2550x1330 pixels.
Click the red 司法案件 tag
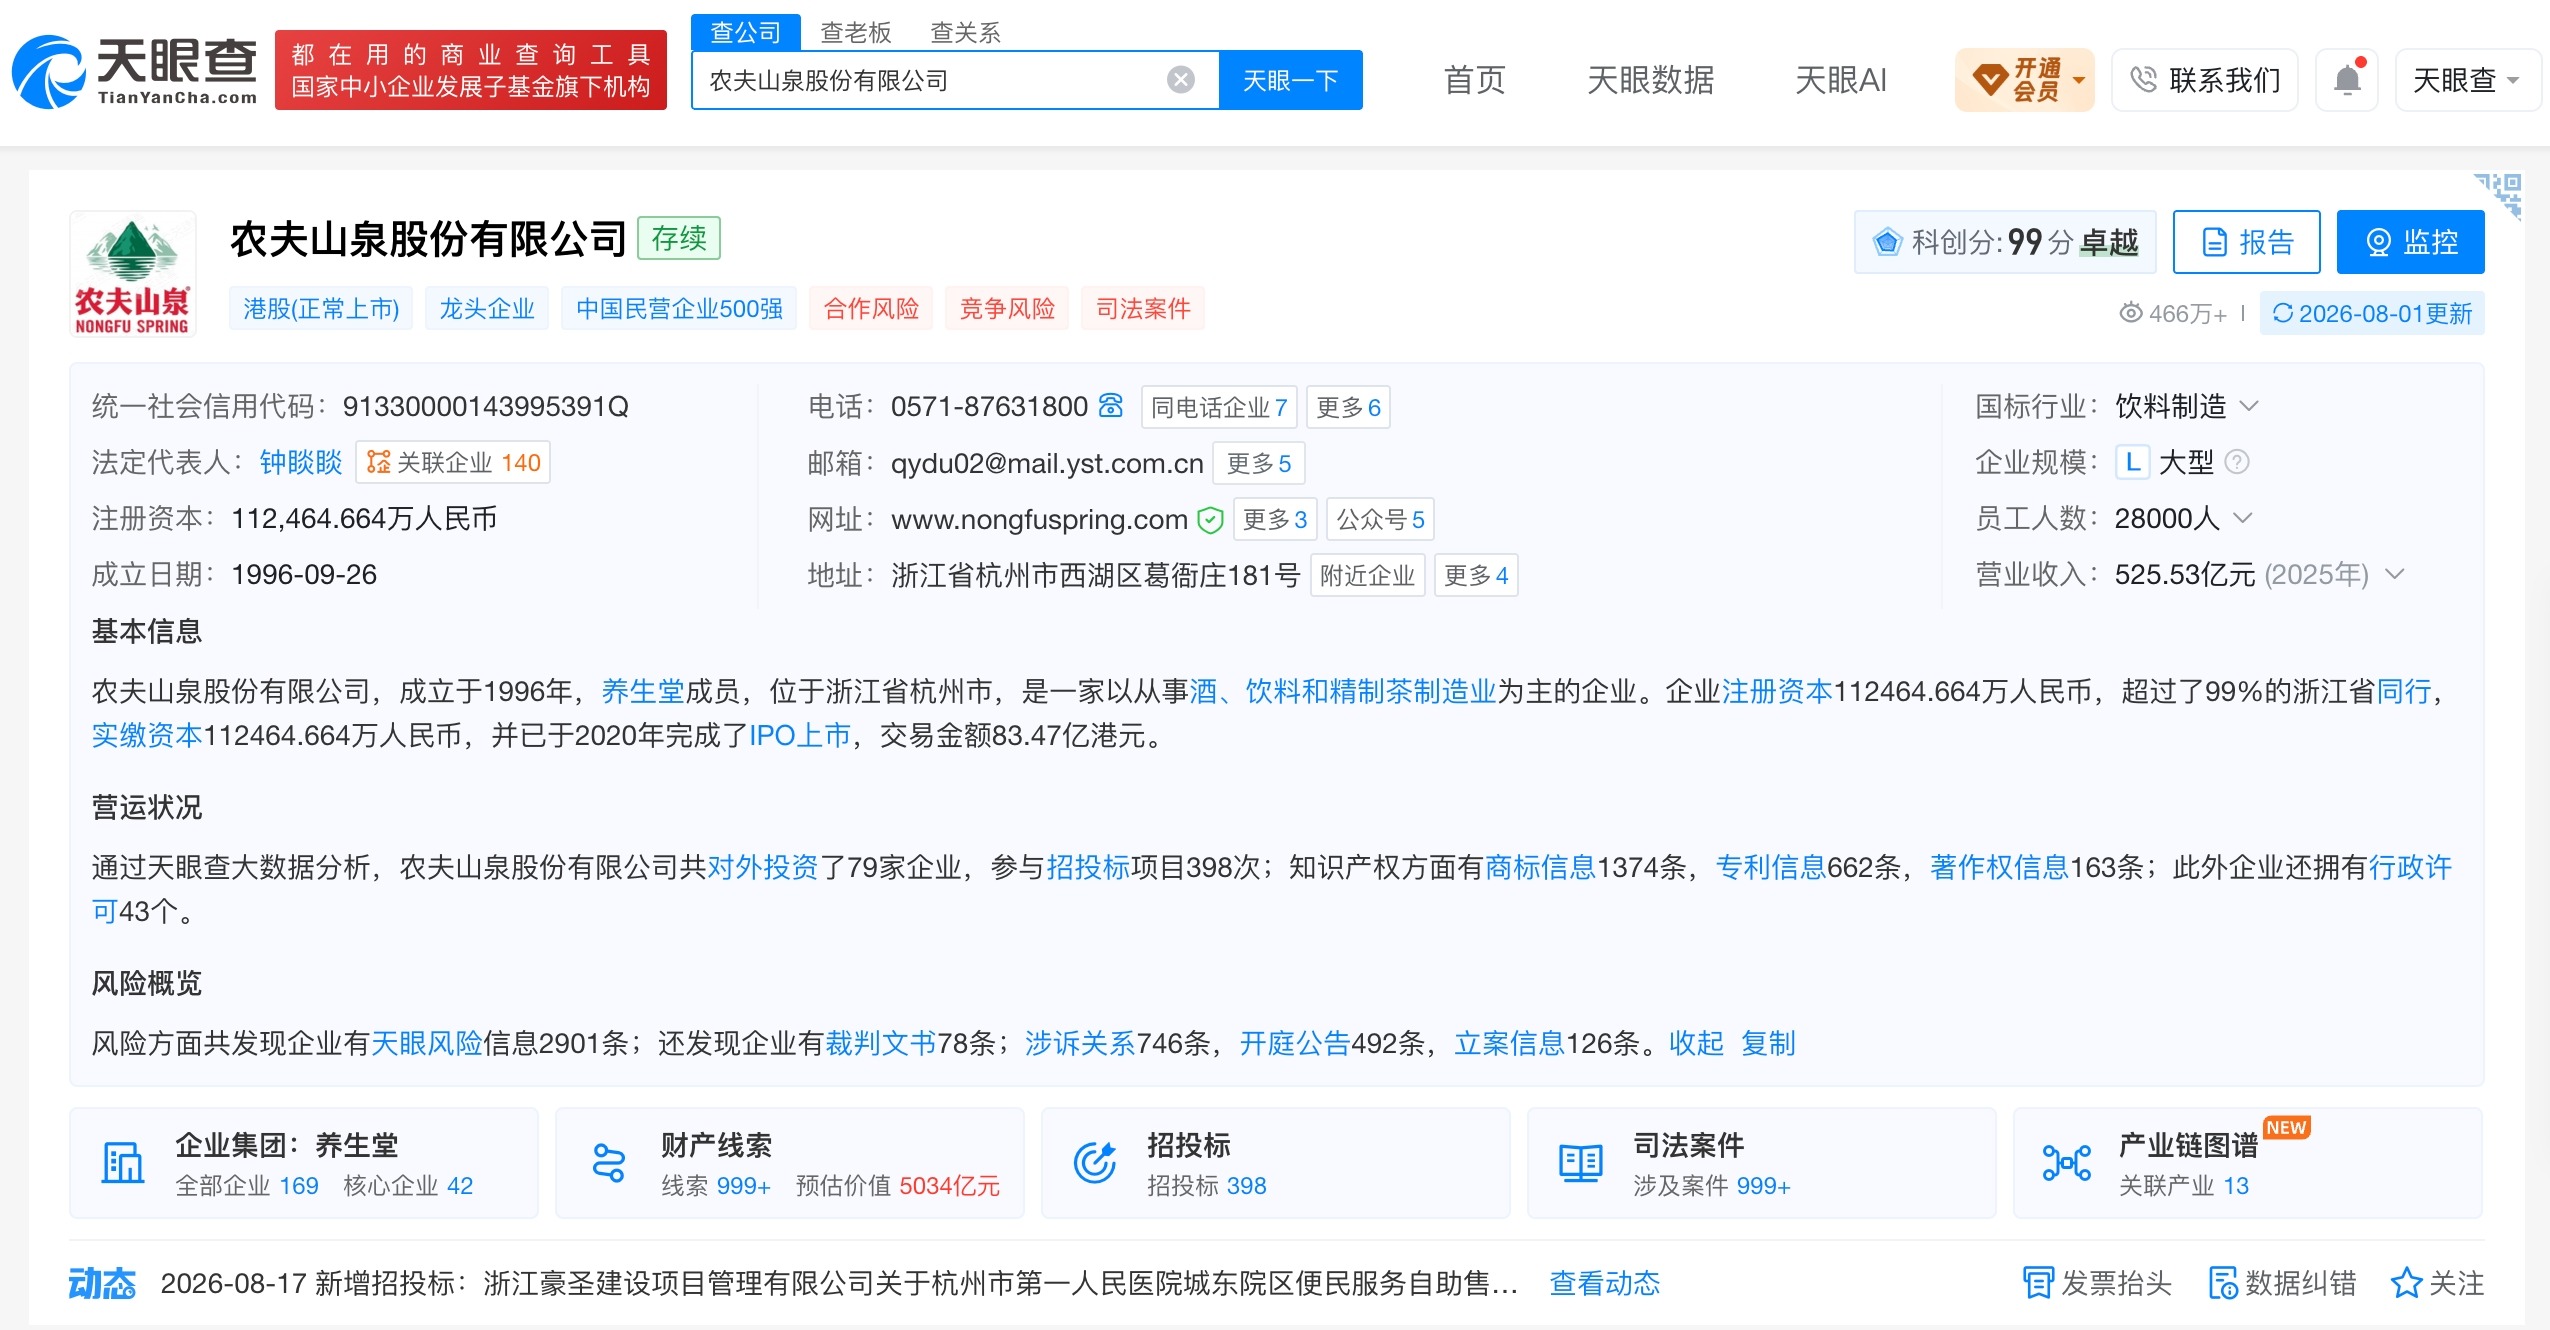[1143, 309]
